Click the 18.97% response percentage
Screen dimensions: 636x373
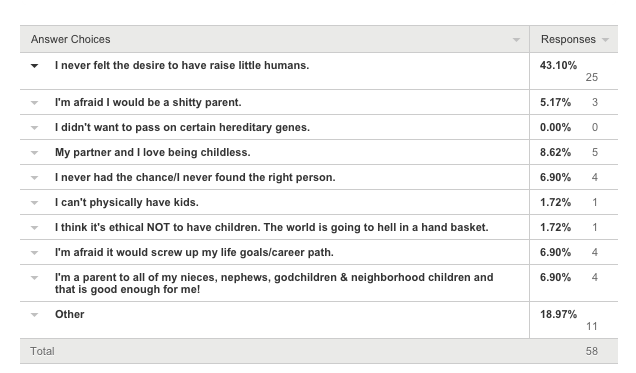[x=558, y=314]
